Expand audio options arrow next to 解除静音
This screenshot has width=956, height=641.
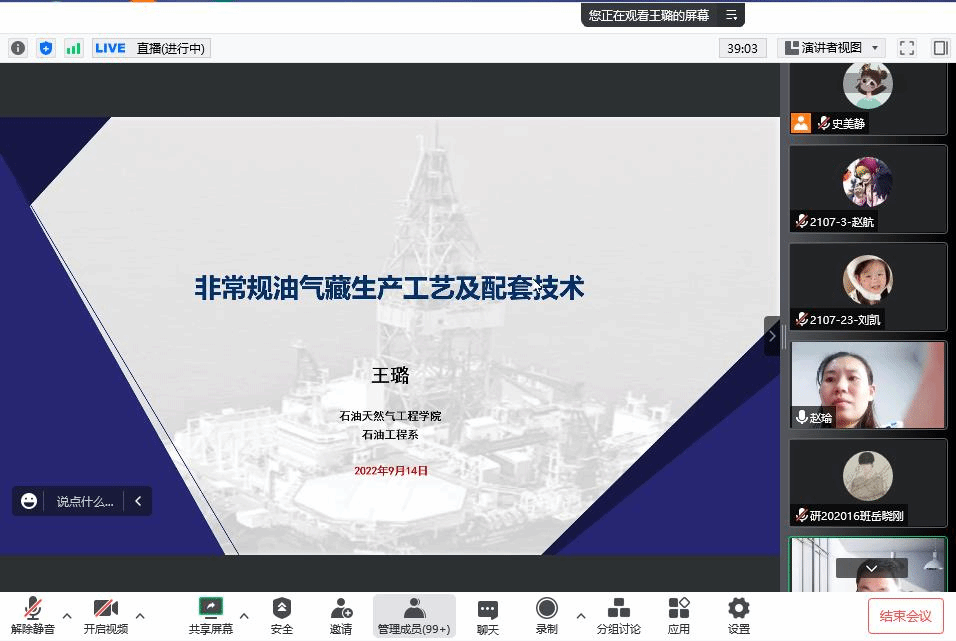click(67, 616)
